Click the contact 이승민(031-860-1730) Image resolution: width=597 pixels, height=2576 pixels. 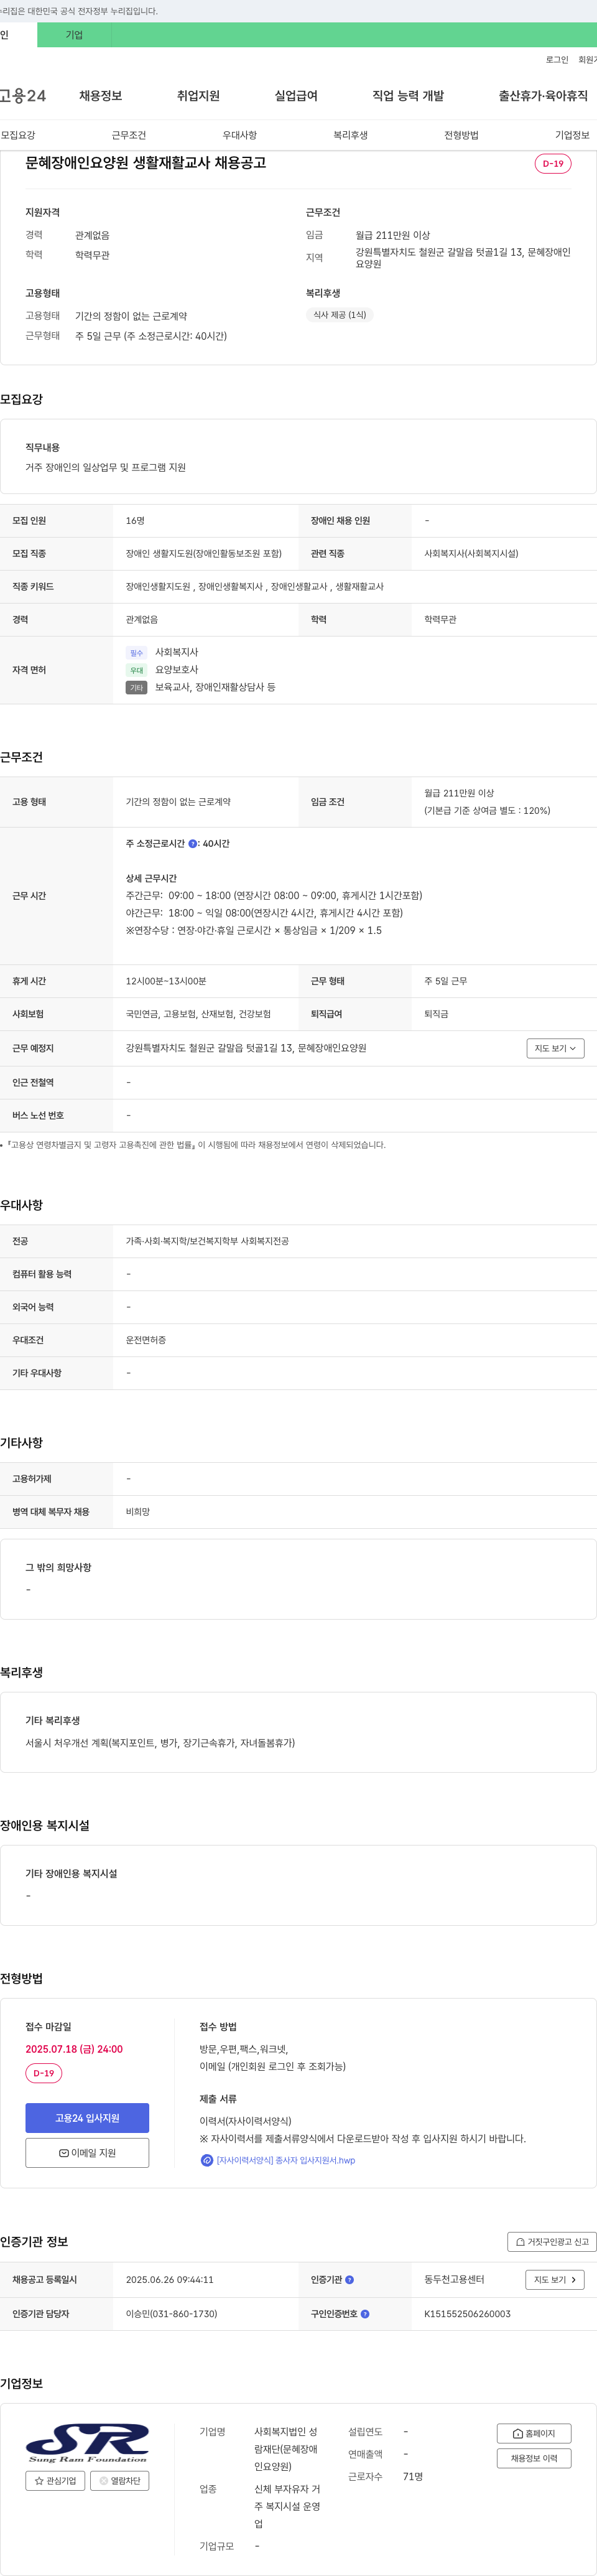point(171,2314)
